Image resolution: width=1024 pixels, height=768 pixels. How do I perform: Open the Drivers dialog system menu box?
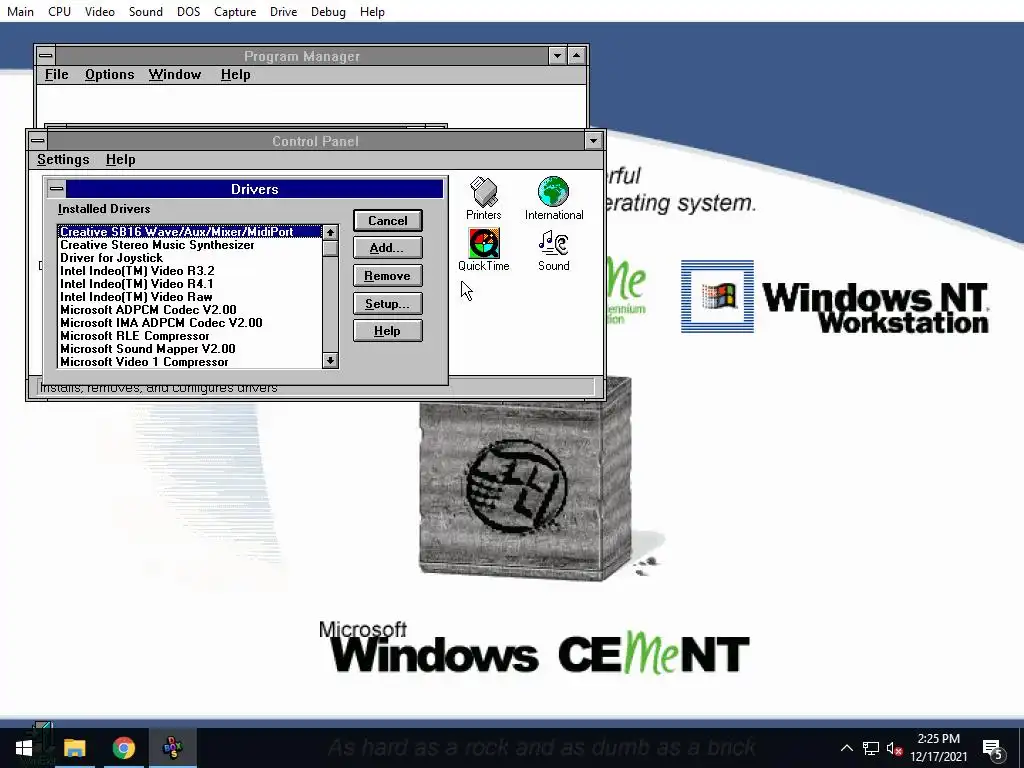[x=57, y=189]
